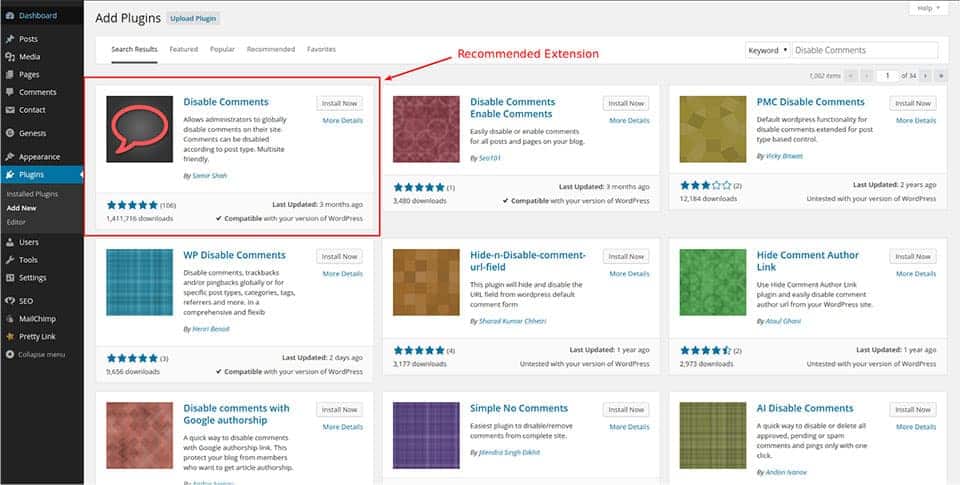
Task: Click the Pages icon in sidebar
Action: [10, 75]
